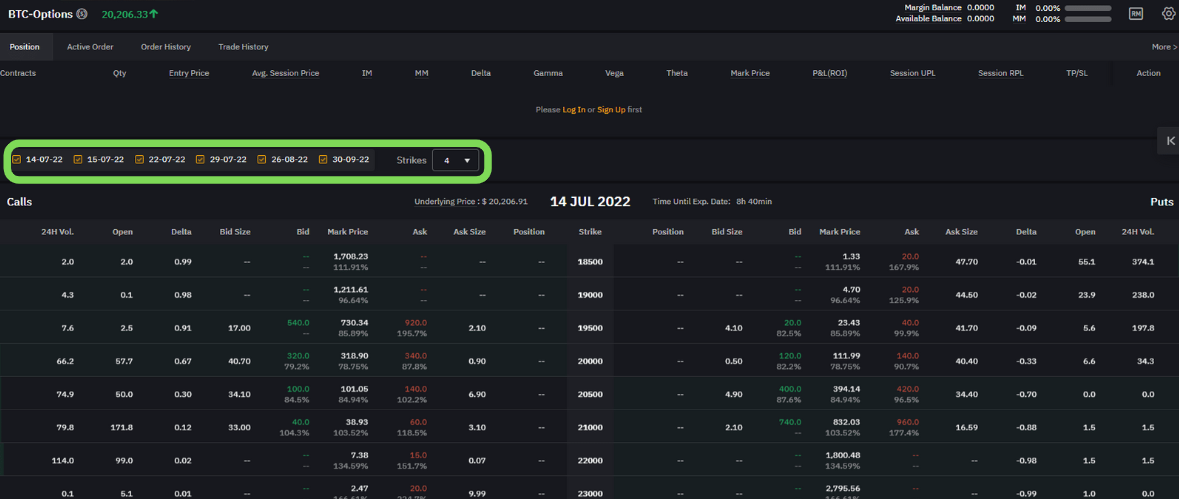Select the Order History tab
The image size is (1179, 499).
pos(165,47)
